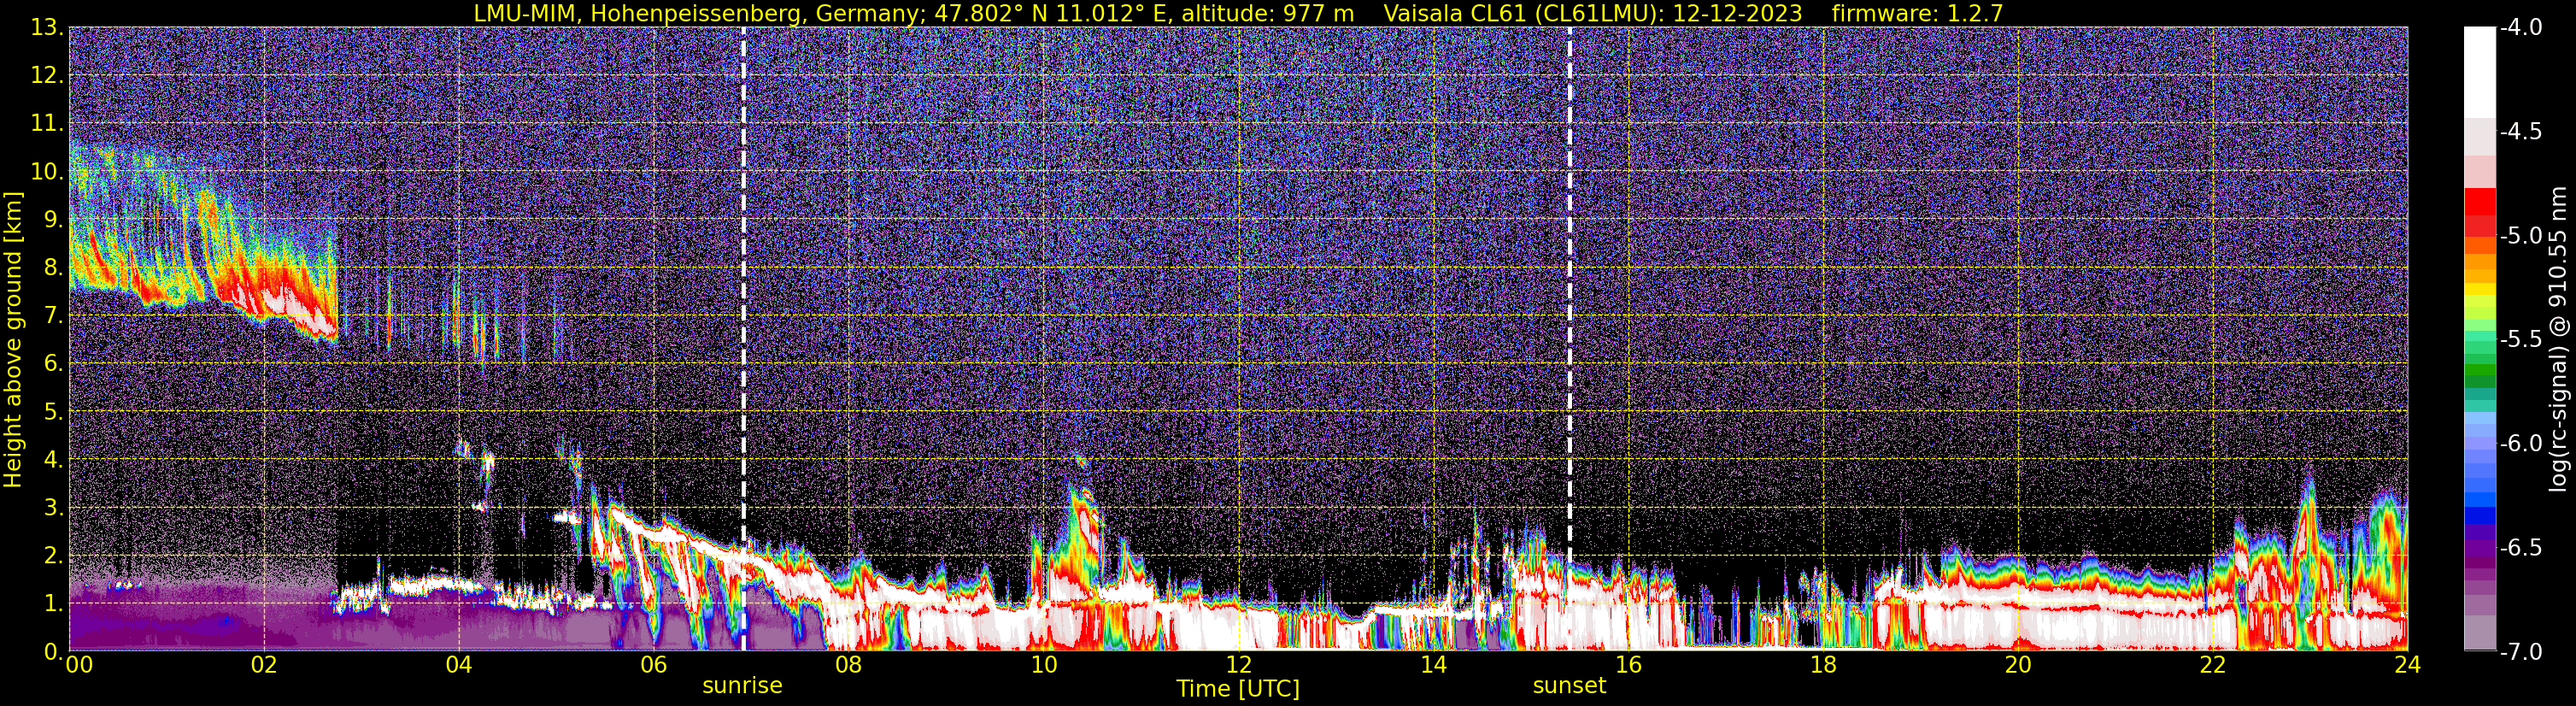The height and width of the screenshot is (706, 2576).
Task: Click the height tick label '6.'
Action: click(54, 364)
